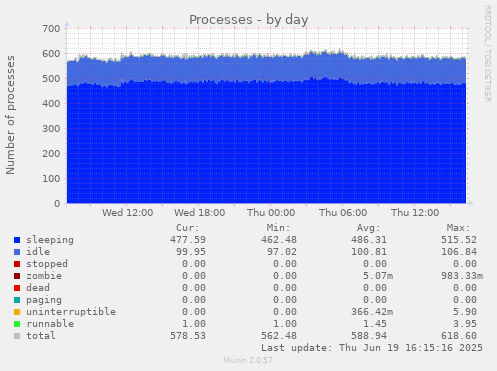Click sleeping current value 477.59

coord(188,240)
